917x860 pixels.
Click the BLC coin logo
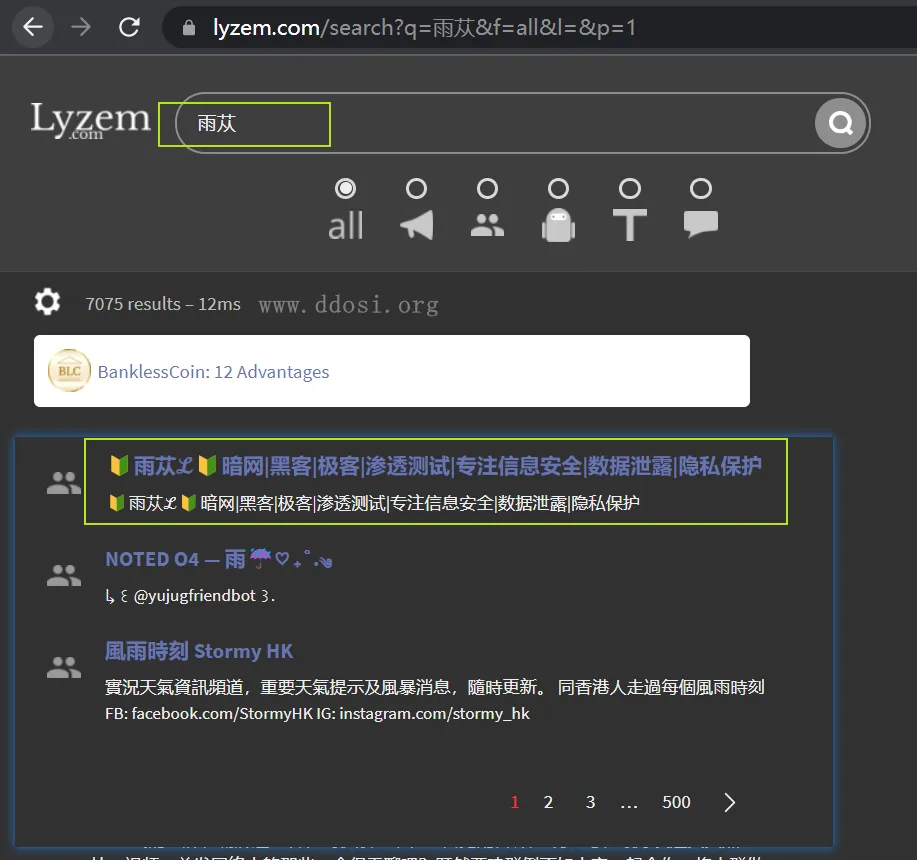click(x=69, y=371)
